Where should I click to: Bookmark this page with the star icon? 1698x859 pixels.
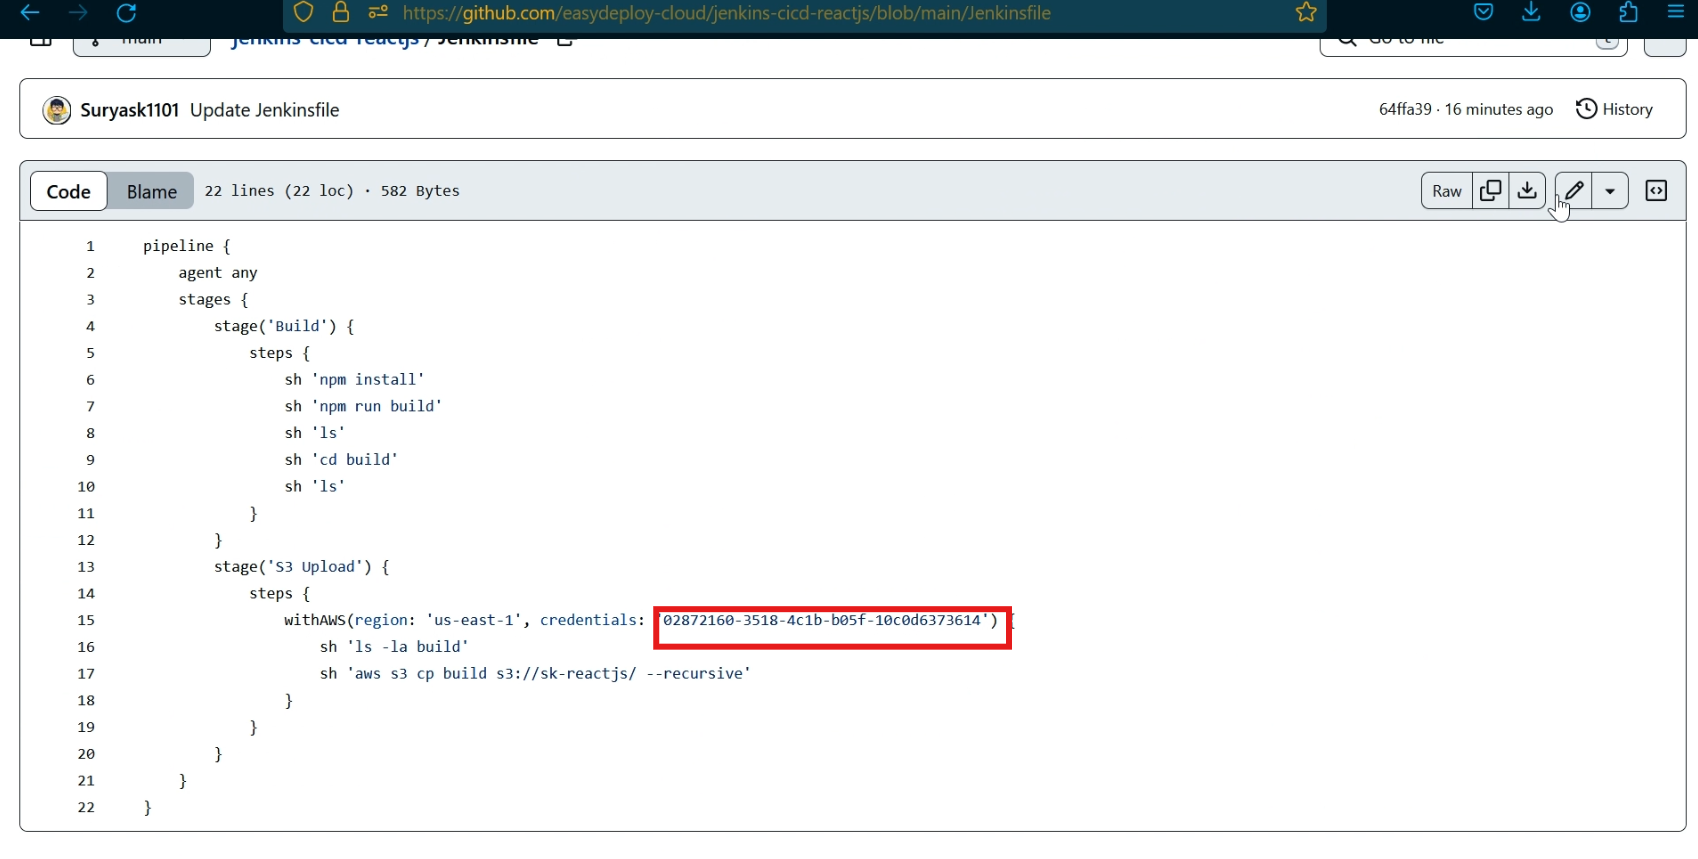pyautogui.click(x=1306, y=12)
